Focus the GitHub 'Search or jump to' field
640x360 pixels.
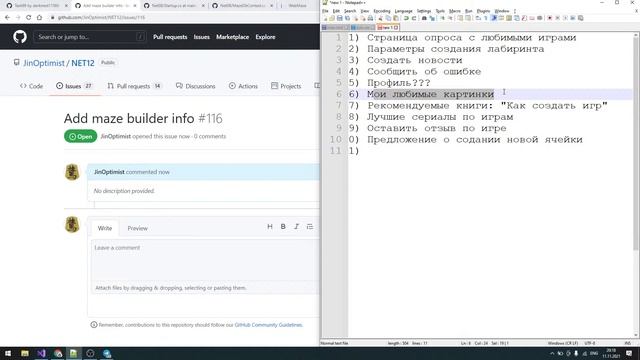[90, 37]
